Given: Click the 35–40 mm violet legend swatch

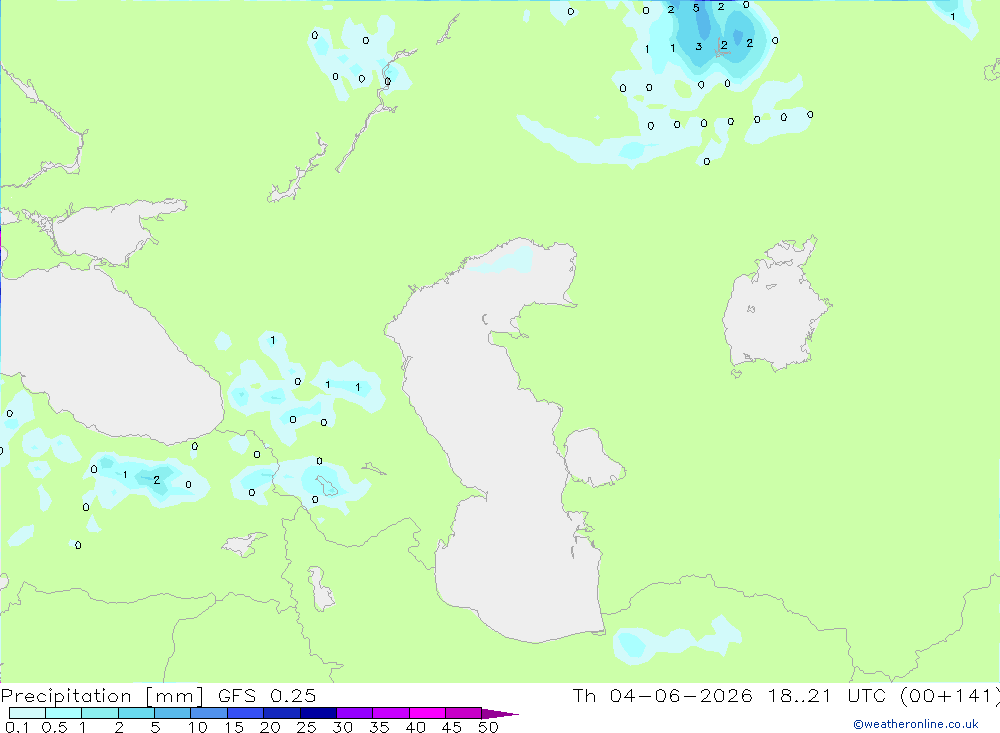Looking at the screenshot, I should (391, 713).
